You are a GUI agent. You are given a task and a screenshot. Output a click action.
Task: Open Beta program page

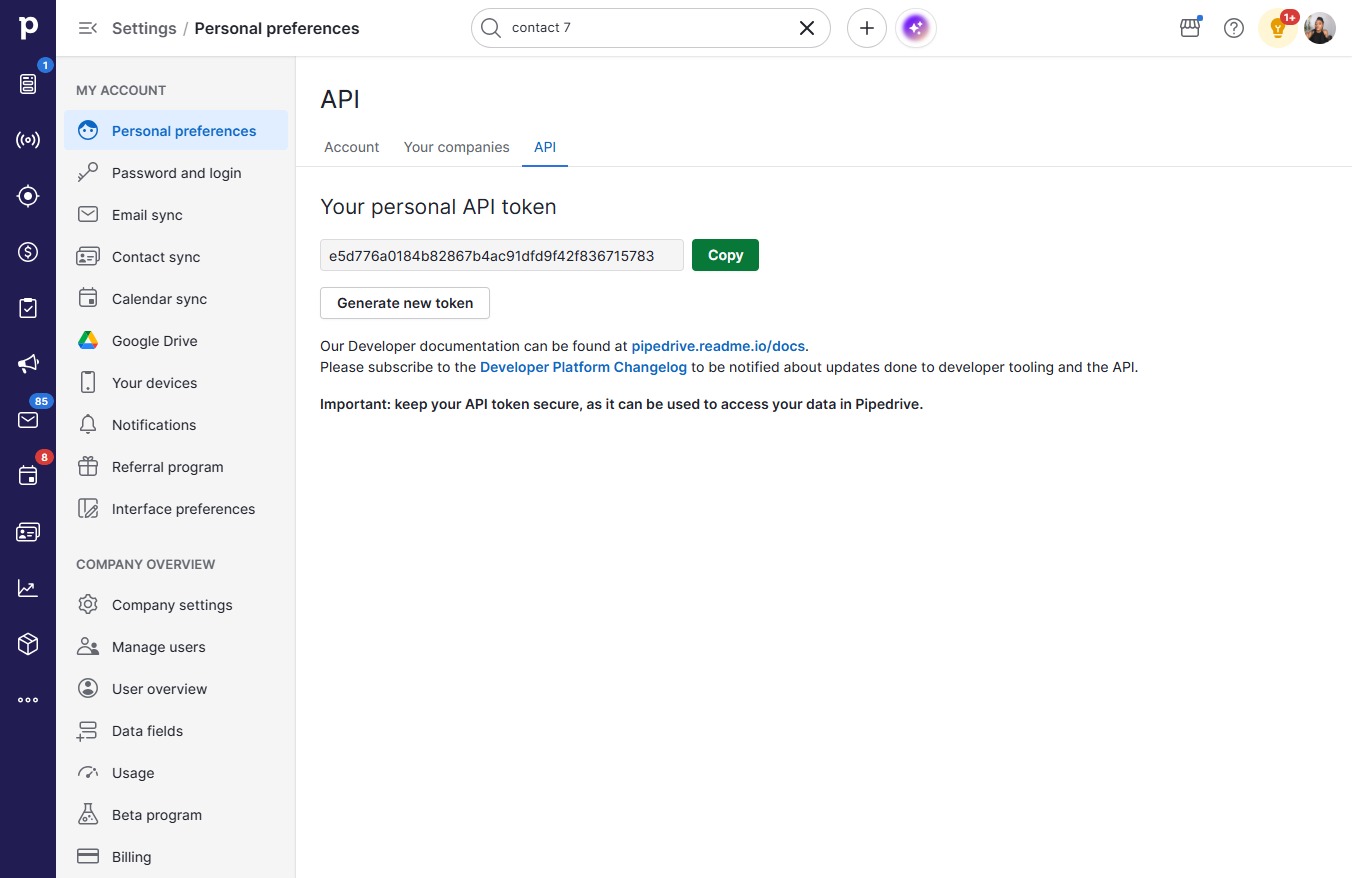(176, 815)
